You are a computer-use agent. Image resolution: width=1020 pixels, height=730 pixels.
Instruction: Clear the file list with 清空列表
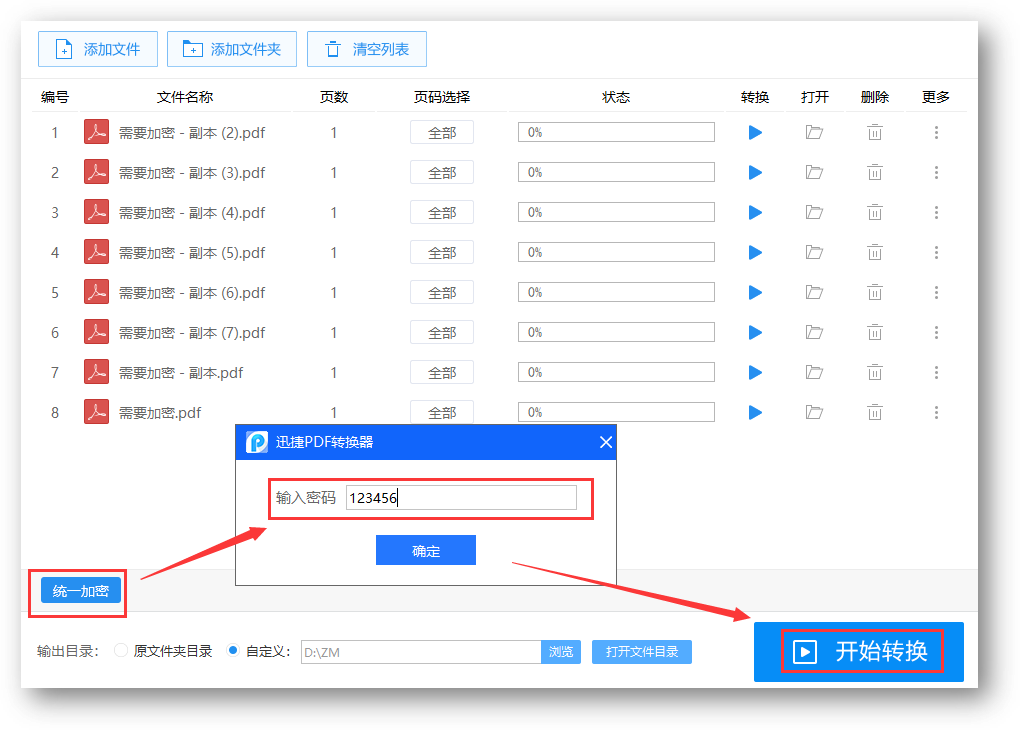pos(366,48)
